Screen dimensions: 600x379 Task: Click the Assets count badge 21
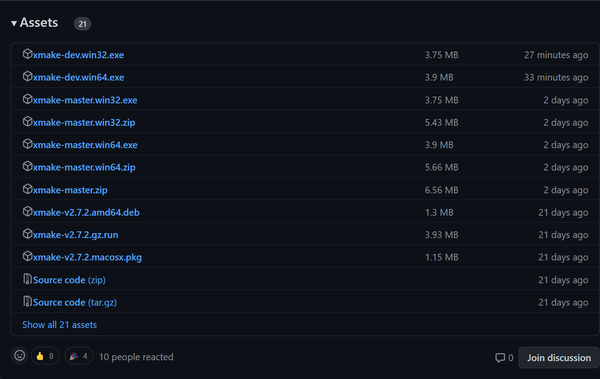click(x=82, y=24)
